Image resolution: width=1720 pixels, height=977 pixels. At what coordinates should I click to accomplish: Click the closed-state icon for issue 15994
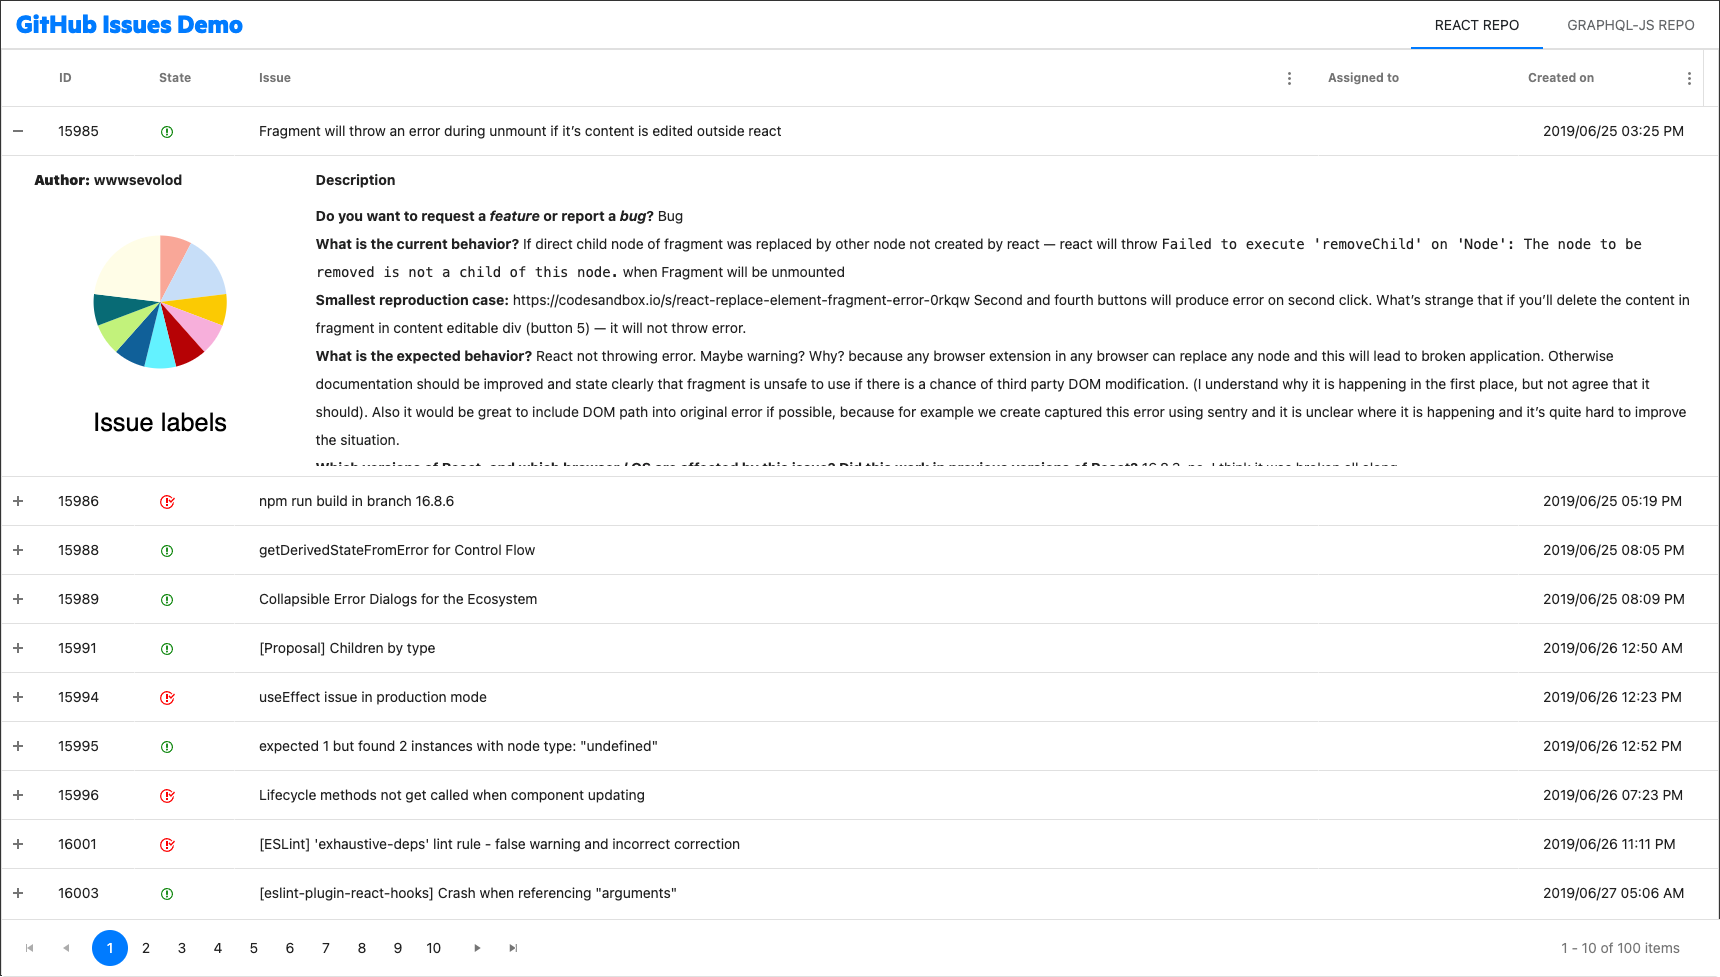click(x=166, y=697)
